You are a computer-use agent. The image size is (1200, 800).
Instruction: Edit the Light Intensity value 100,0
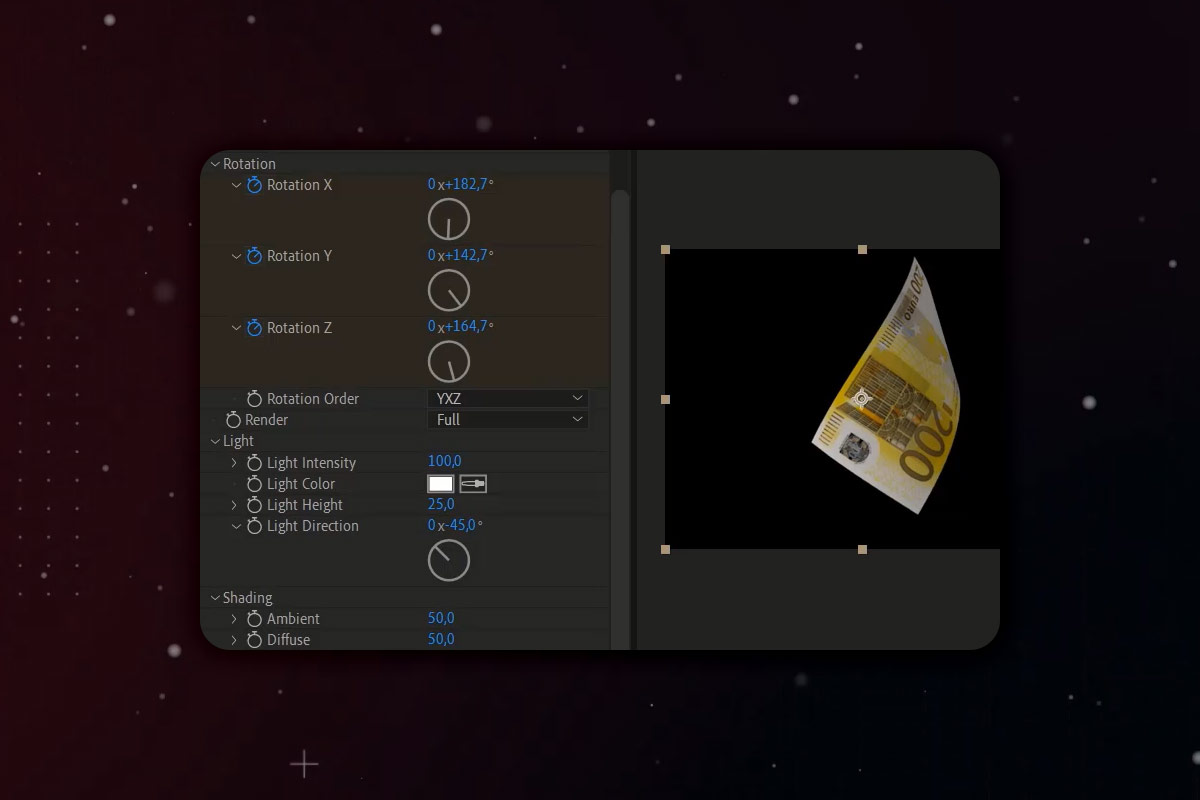coord(444,462)
